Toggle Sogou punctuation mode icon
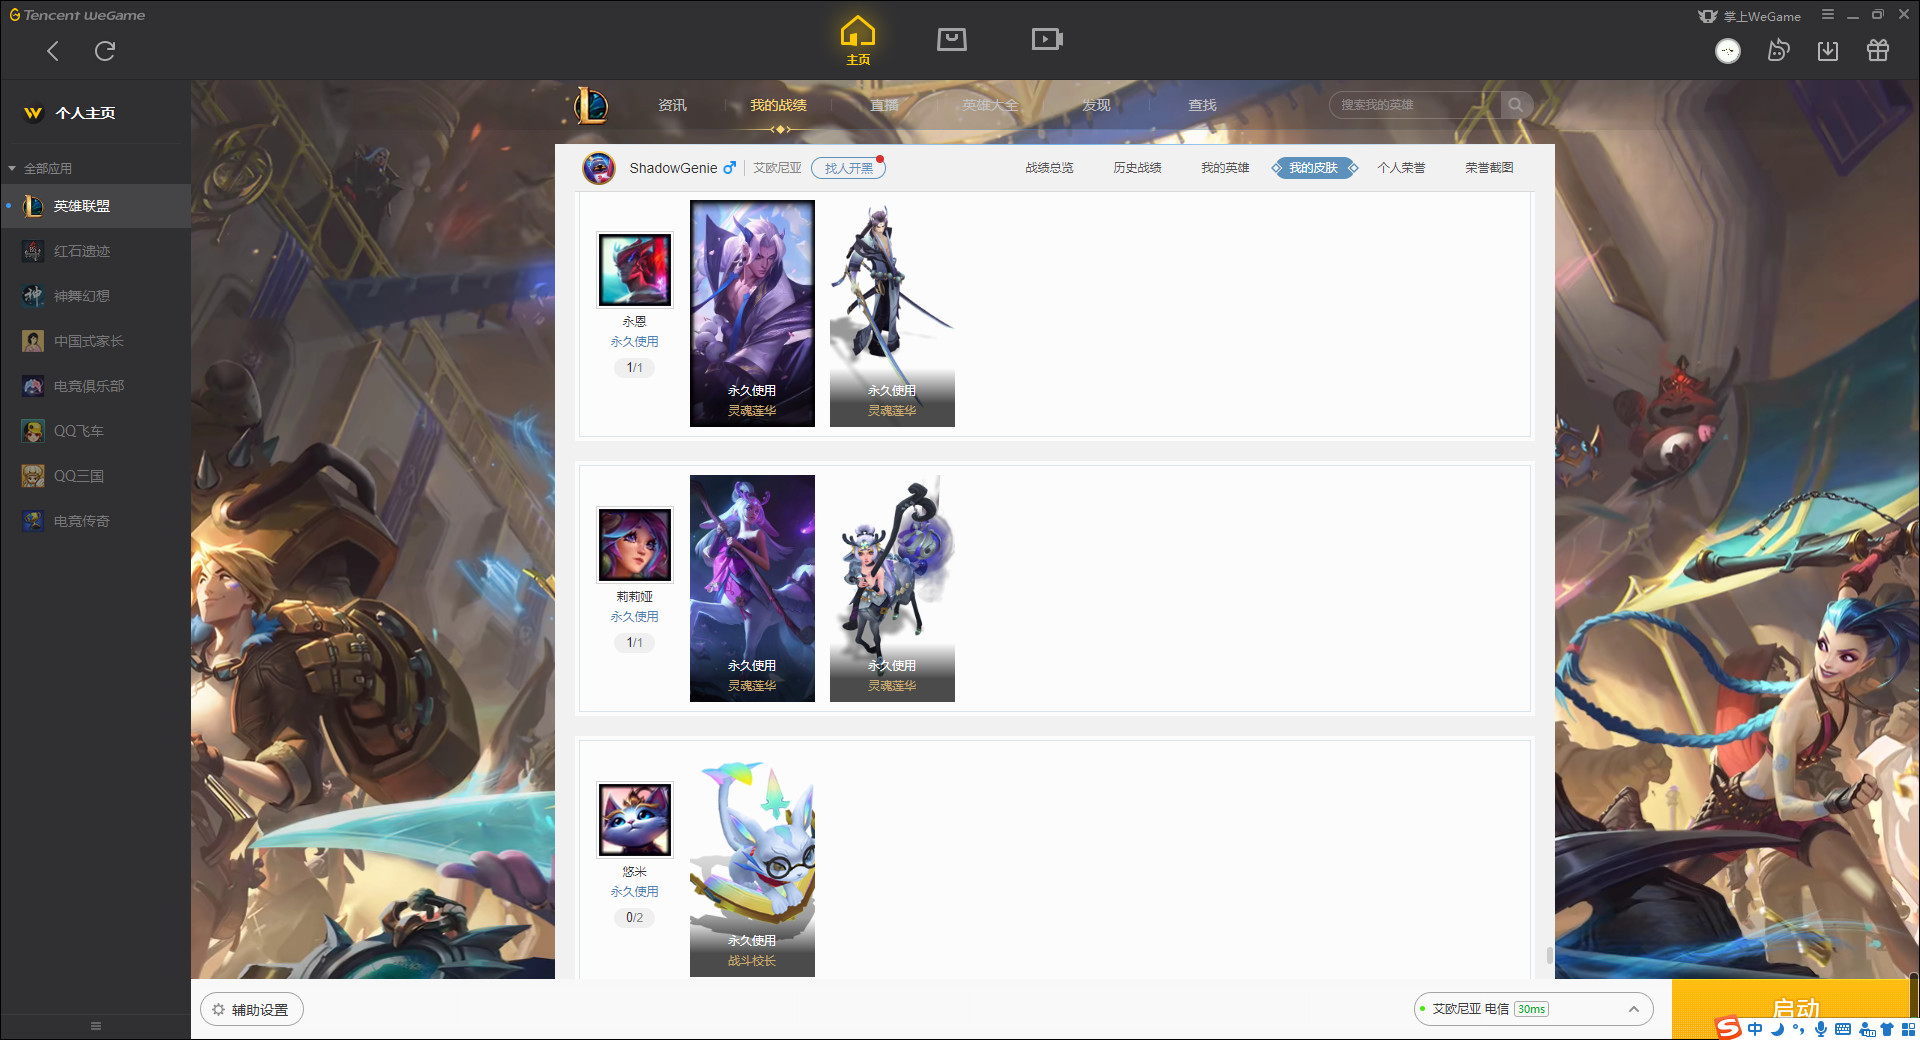 point(1798,1029)
